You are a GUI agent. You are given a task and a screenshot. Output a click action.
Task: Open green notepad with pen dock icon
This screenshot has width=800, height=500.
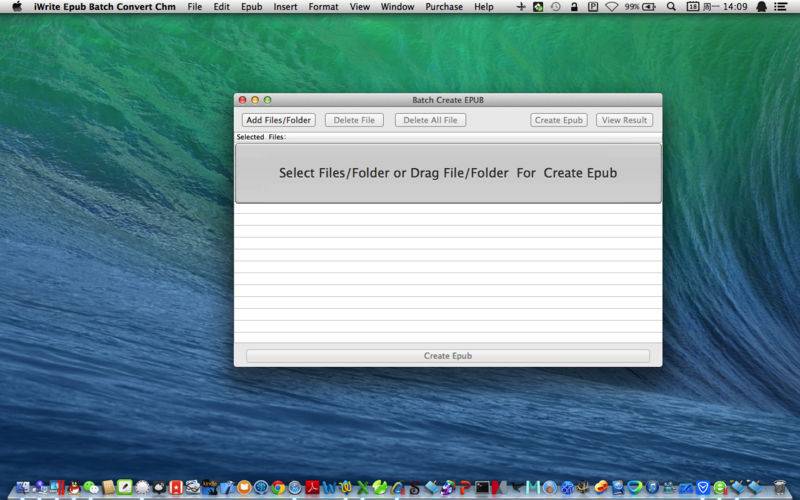click(x=125, y=488)
